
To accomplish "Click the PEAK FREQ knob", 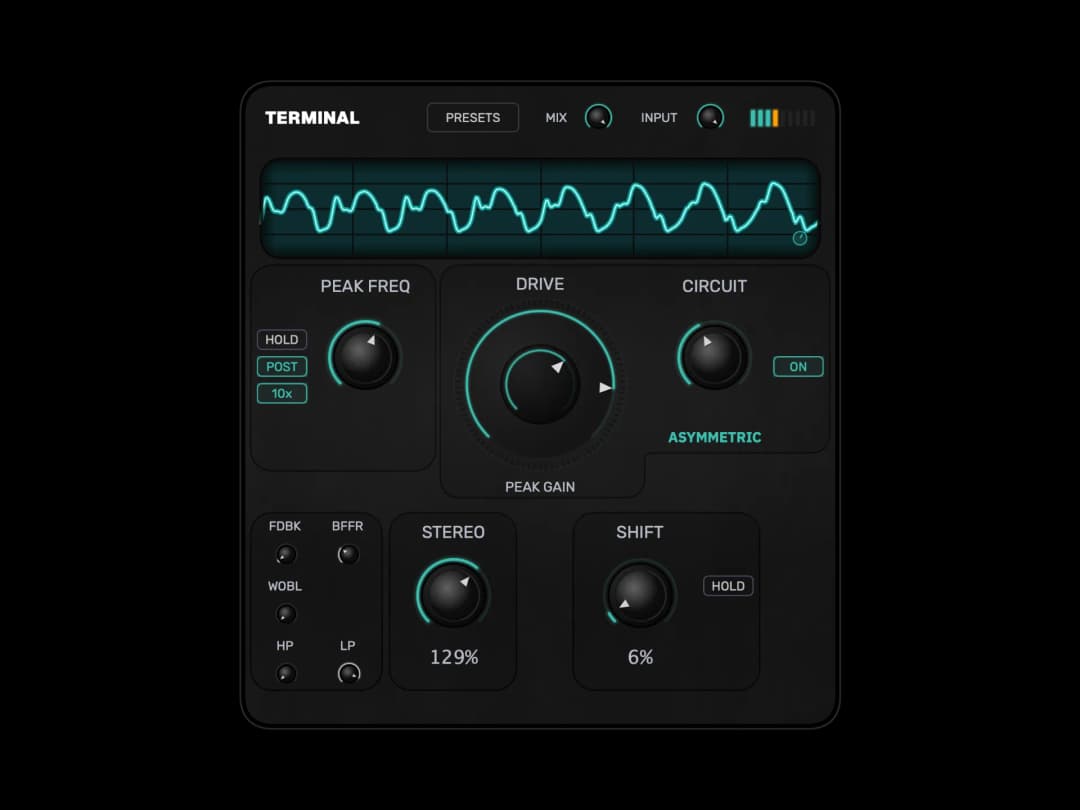I will [x=364, y=356].
